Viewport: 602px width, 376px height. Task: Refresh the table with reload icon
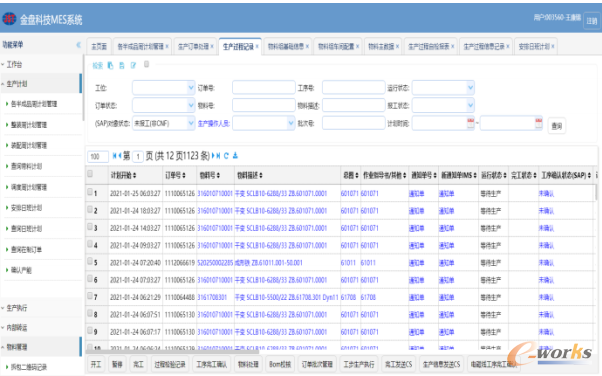pos(226,156)
